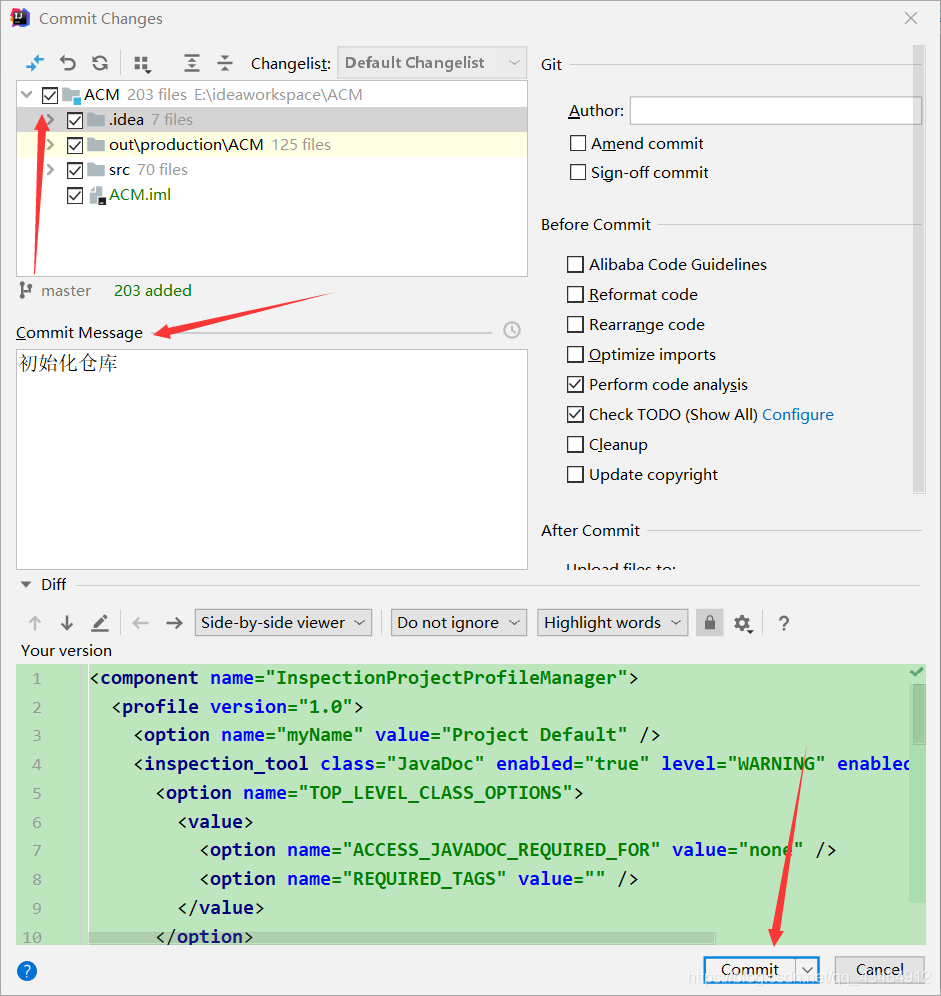This screenshot has width=941, height=996.
Task: Select the Show Diff icon in the toolbar
Action: (x=34, y=62)
